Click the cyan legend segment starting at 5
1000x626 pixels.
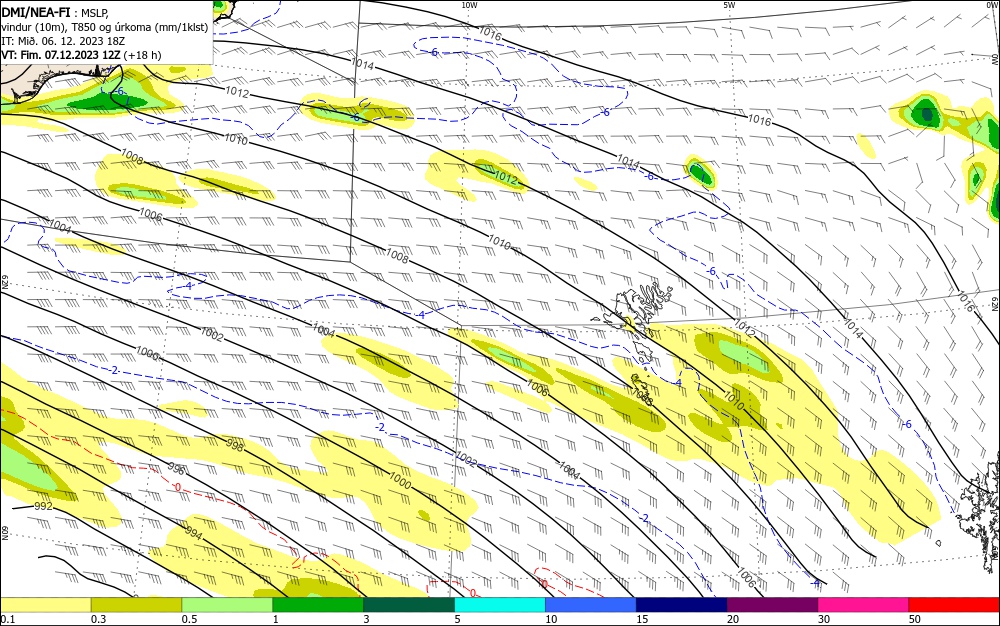click(x=500, y=605)
